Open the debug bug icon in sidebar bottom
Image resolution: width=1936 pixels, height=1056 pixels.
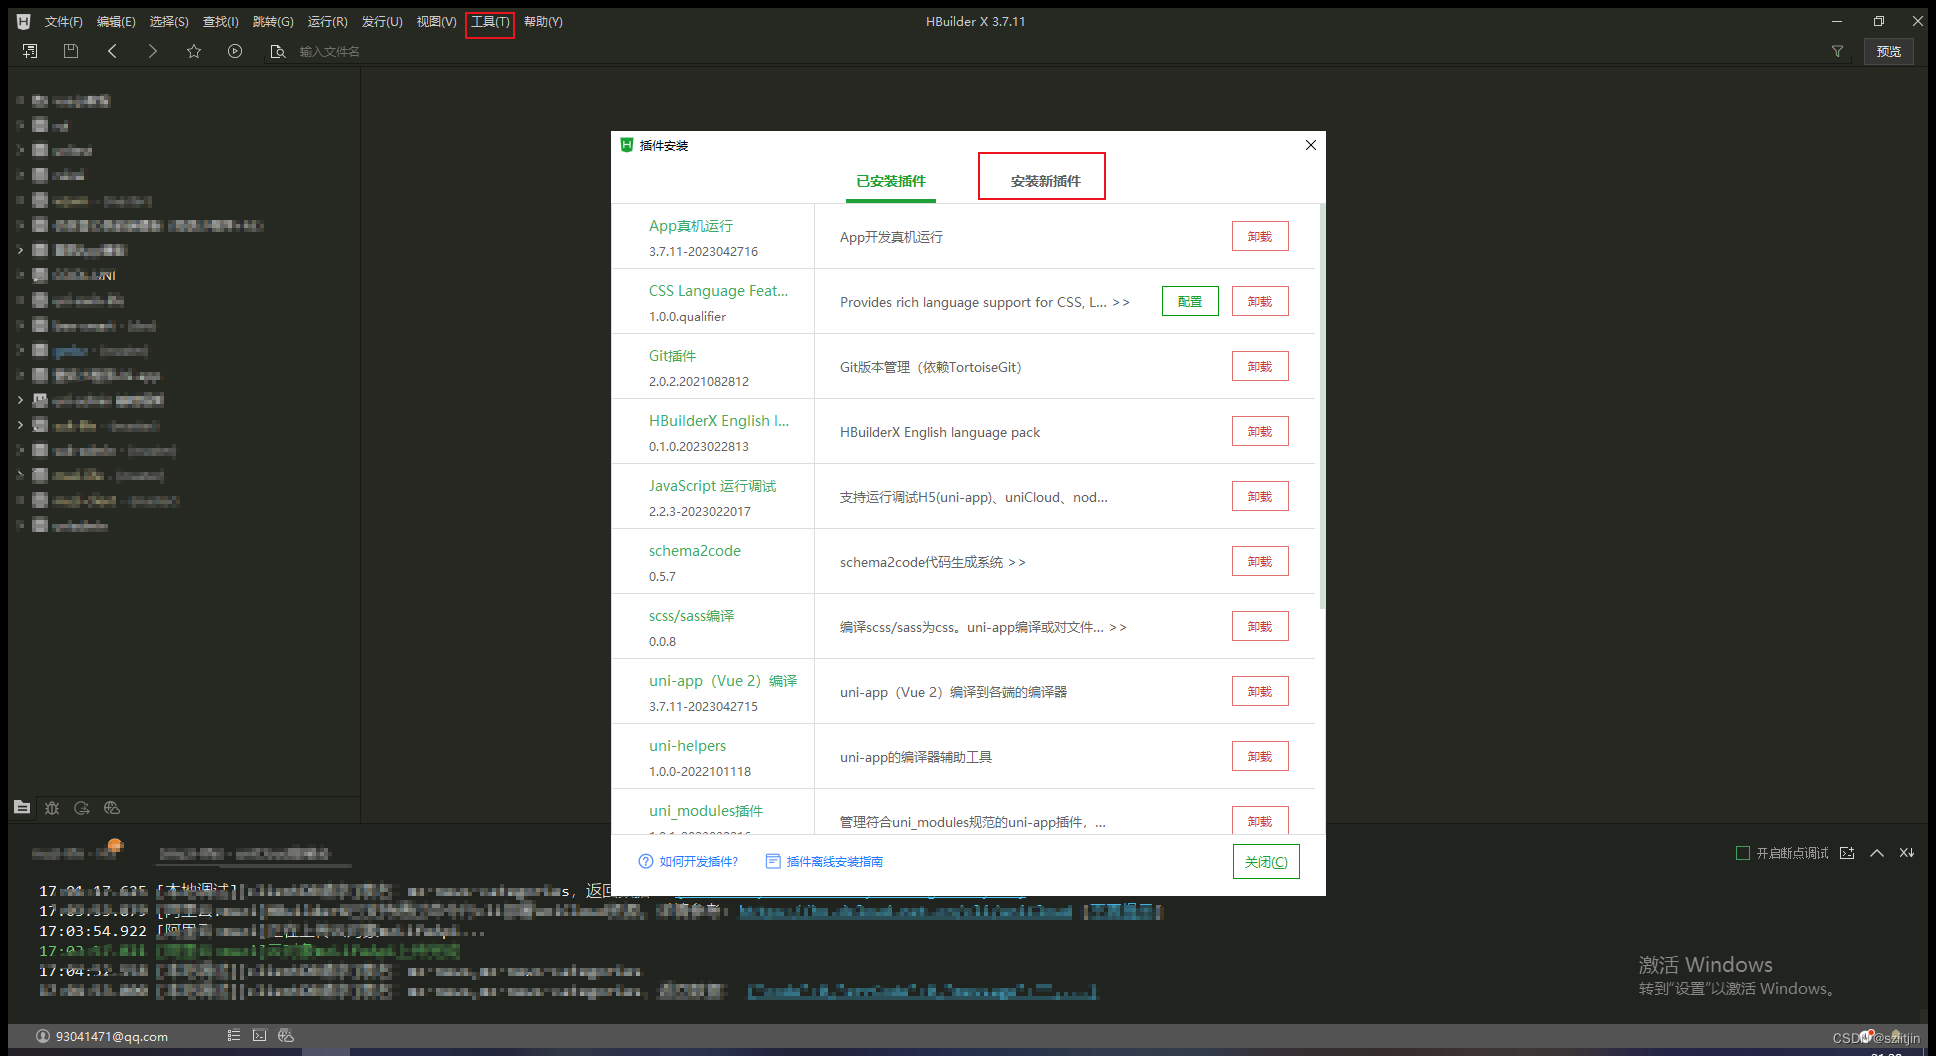pyautogui.click(x=52, y=808)
